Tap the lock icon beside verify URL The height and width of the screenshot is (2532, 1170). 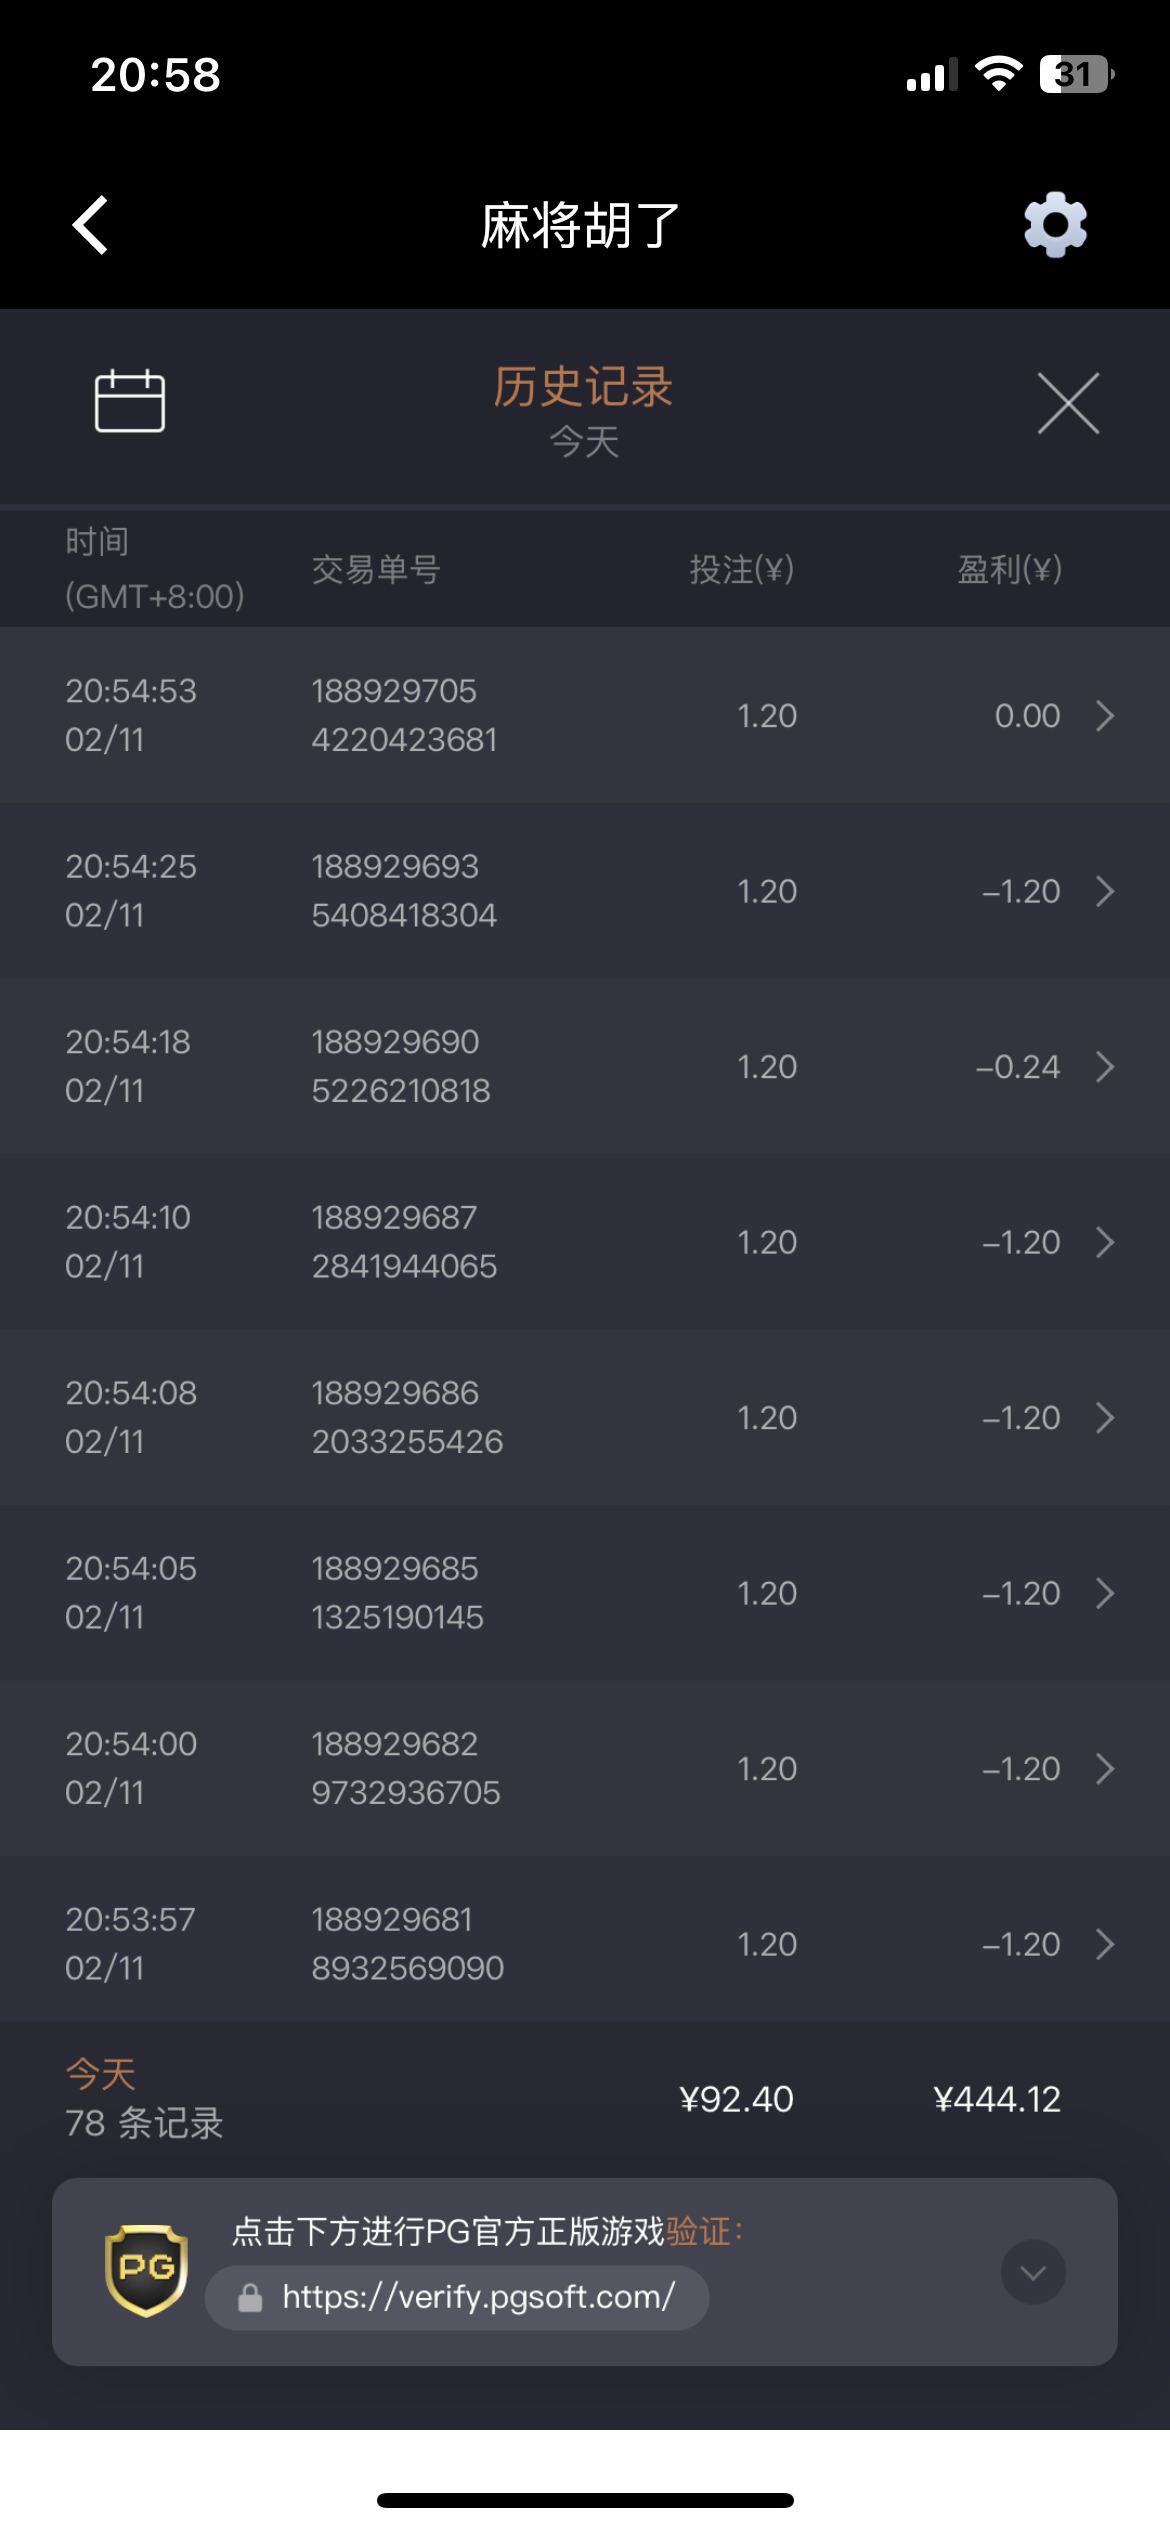click(250, 2298)
